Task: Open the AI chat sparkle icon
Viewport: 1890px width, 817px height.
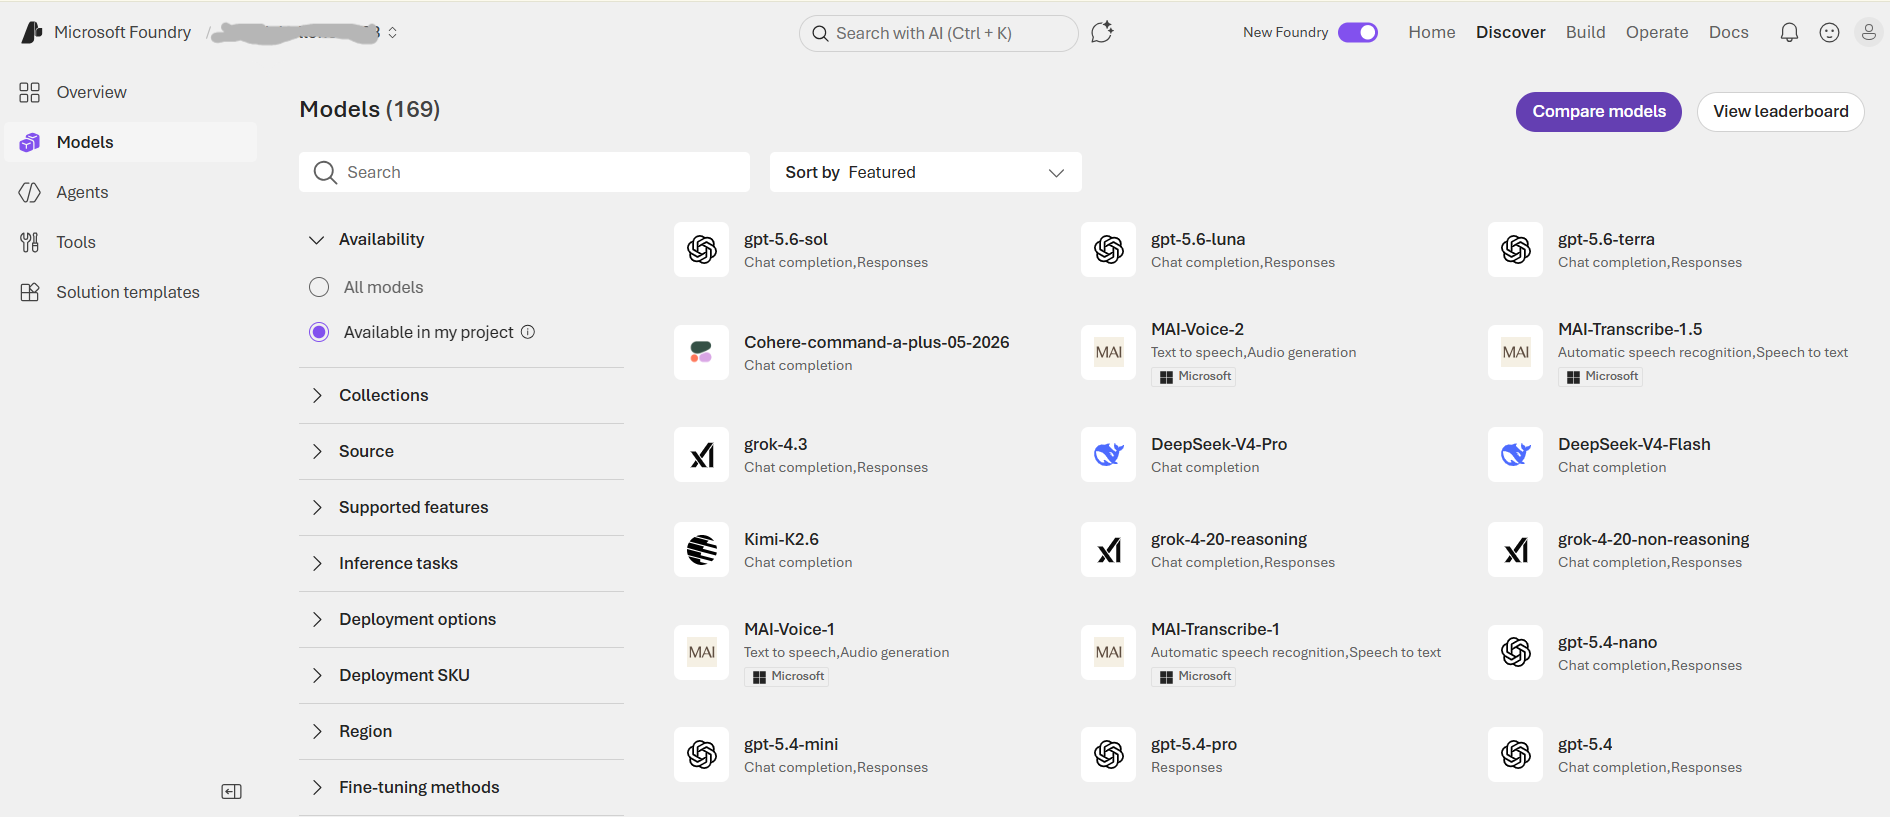Action: pos(1102,32)
